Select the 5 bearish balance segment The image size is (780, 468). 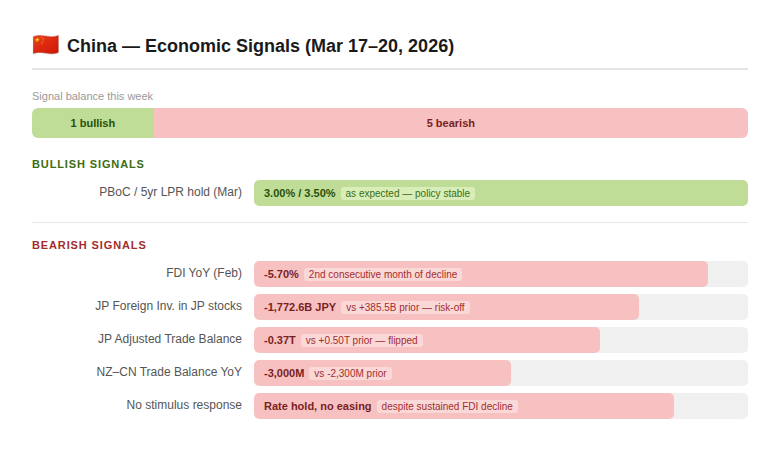coord(450,123)
